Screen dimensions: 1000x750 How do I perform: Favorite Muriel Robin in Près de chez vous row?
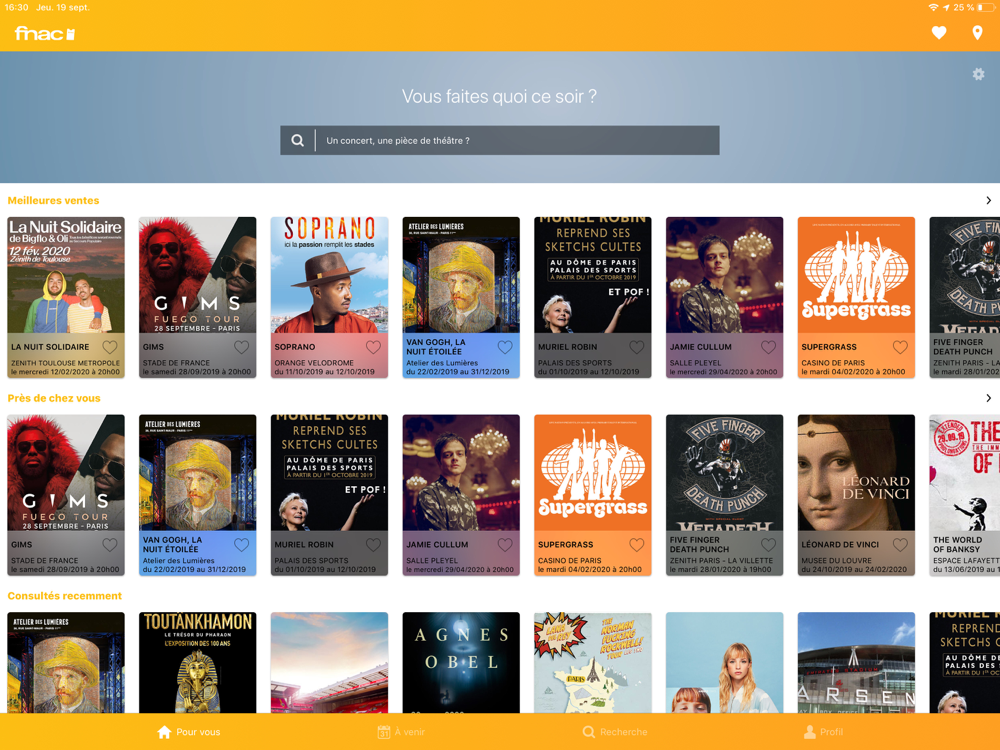pos(374,545)
